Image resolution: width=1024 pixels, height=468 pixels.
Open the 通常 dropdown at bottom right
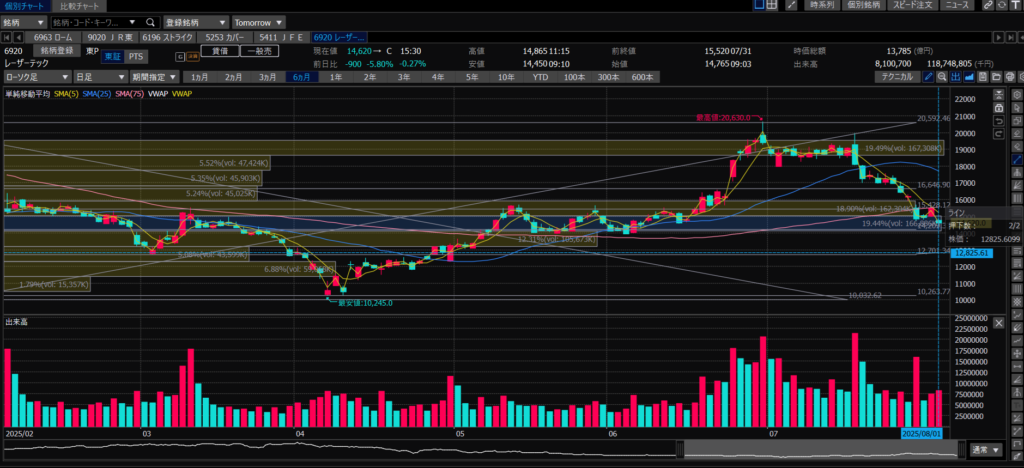[x=986, y=450]
